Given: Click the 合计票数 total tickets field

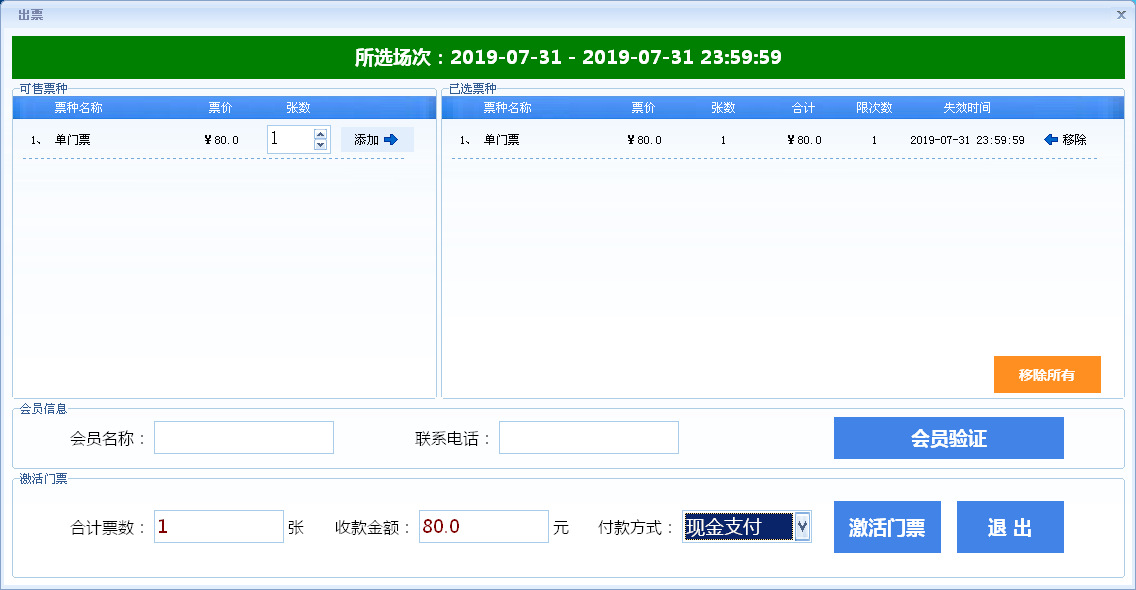Looking at the screenshot, I should 218,526.
